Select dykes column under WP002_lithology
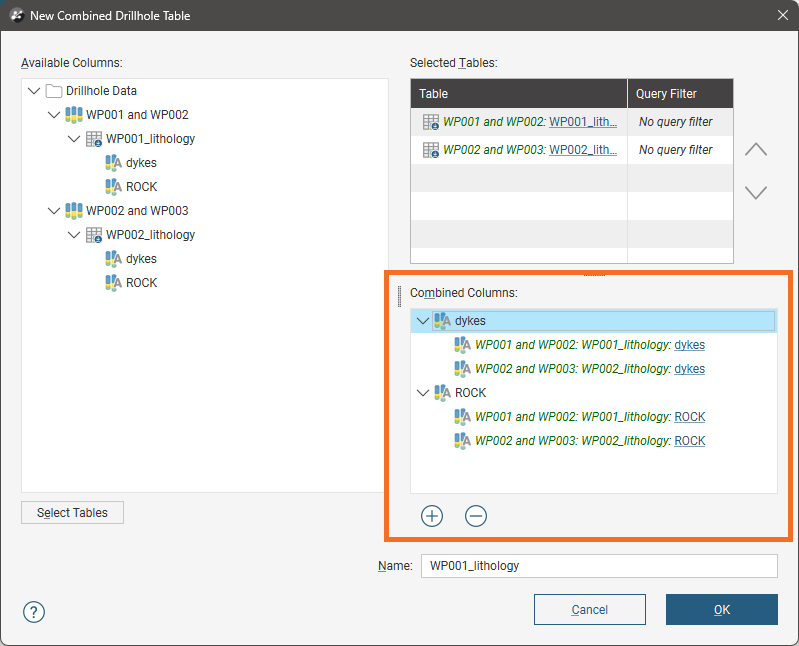Screen dimensions: 799x646 [x=141, y=259]
